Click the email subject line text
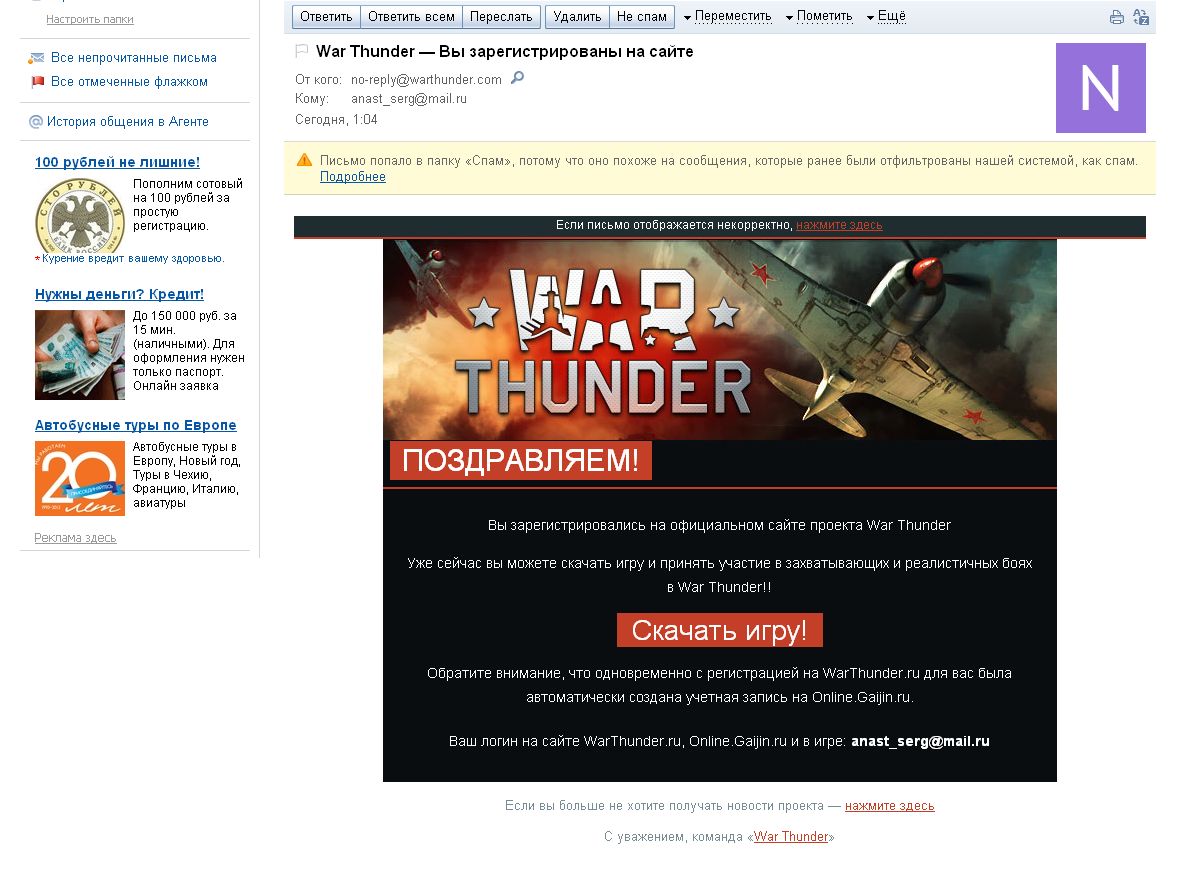This screenshot has width=1193, height=881. [x=504, y=52]
